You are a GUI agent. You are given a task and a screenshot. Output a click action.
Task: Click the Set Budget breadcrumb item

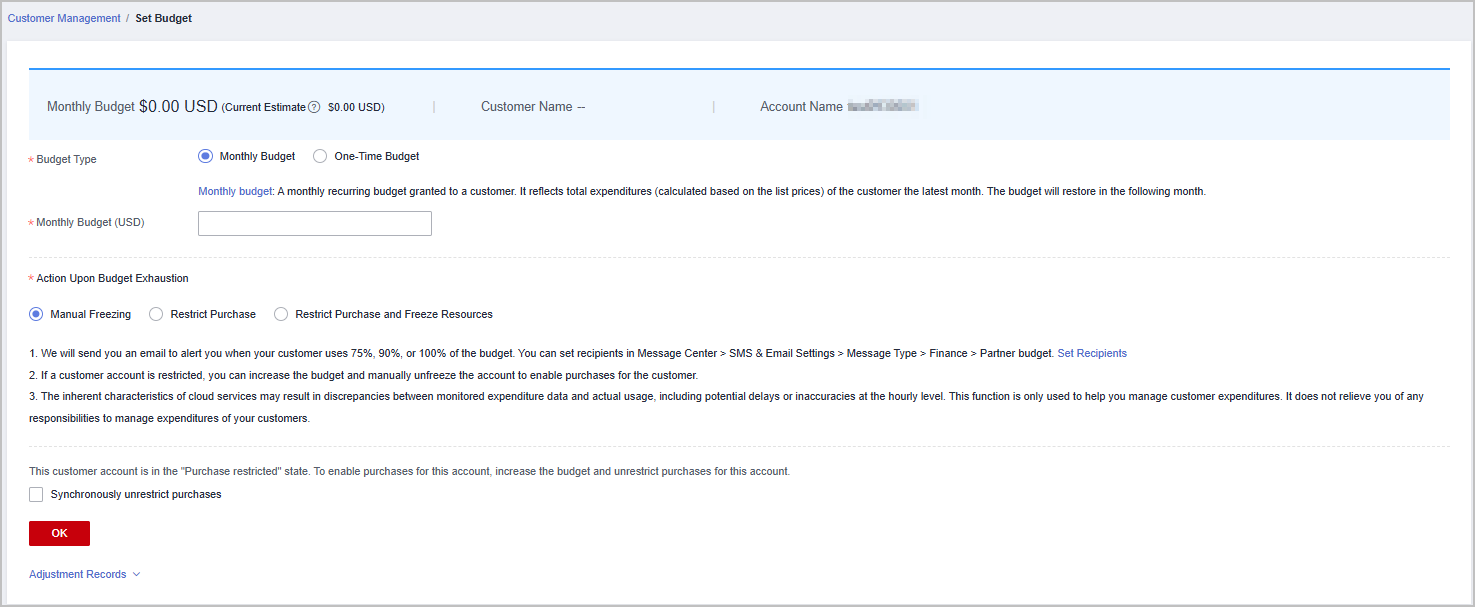tap(164, 18)
